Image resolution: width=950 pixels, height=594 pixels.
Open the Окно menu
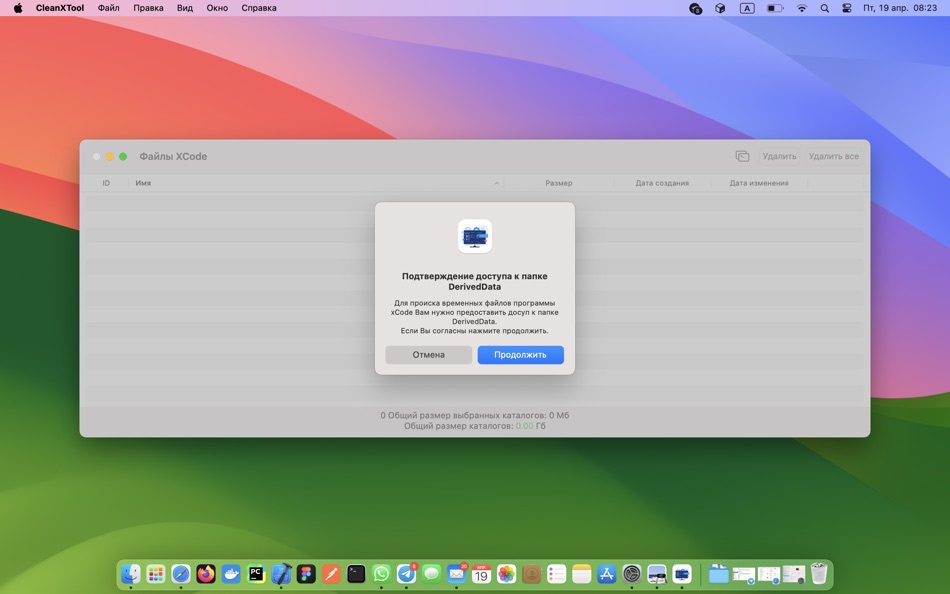(217, 8)
